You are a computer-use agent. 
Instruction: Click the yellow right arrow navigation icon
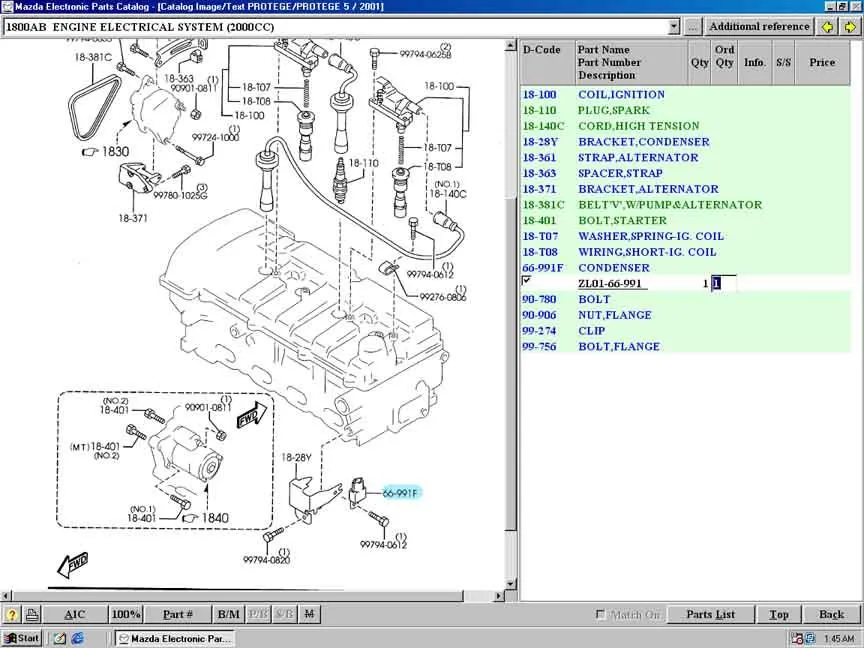tap(850, 26)
